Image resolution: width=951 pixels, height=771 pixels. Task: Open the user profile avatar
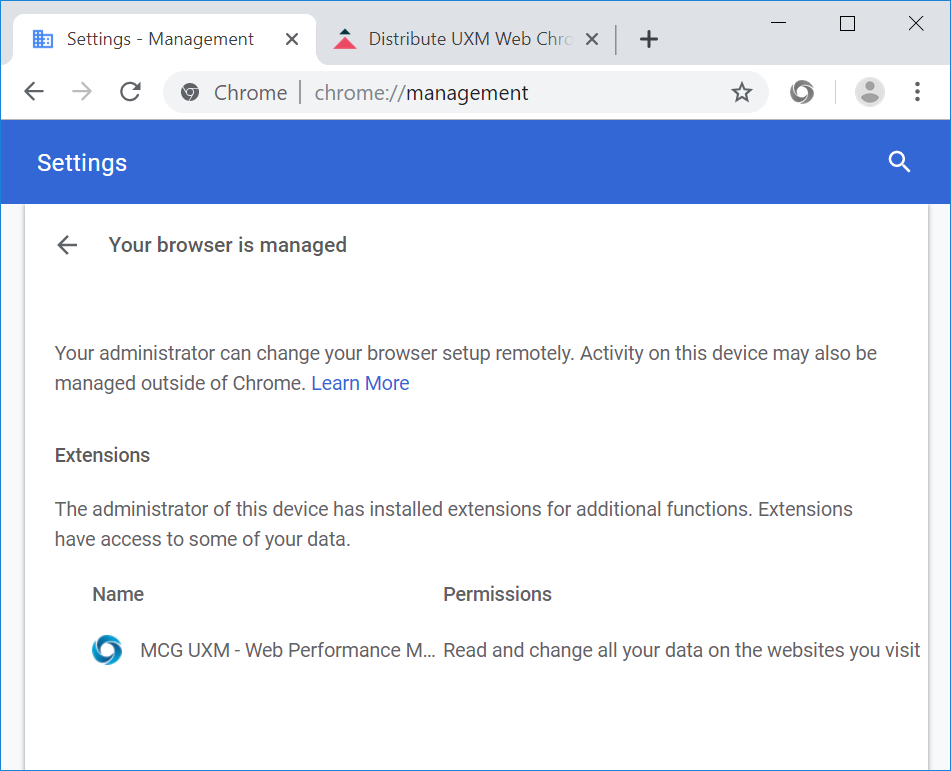[x=870, y=93]
